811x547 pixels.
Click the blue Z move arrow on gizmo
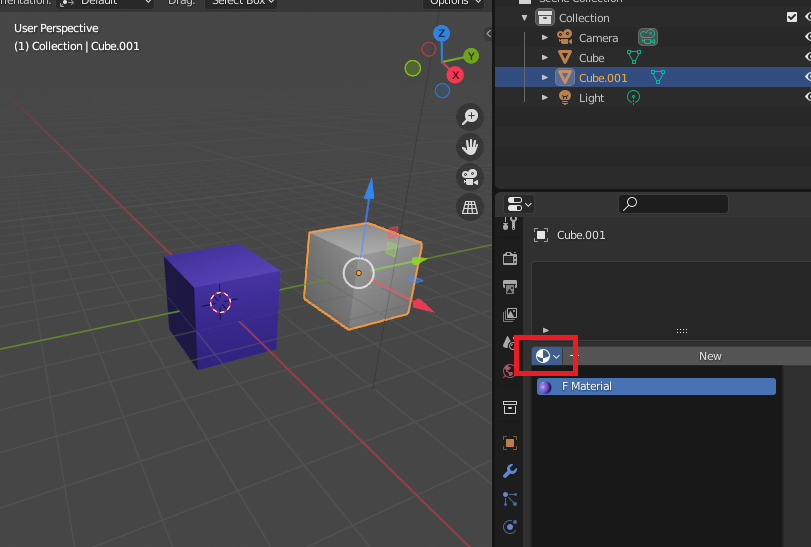coord(369,189)
